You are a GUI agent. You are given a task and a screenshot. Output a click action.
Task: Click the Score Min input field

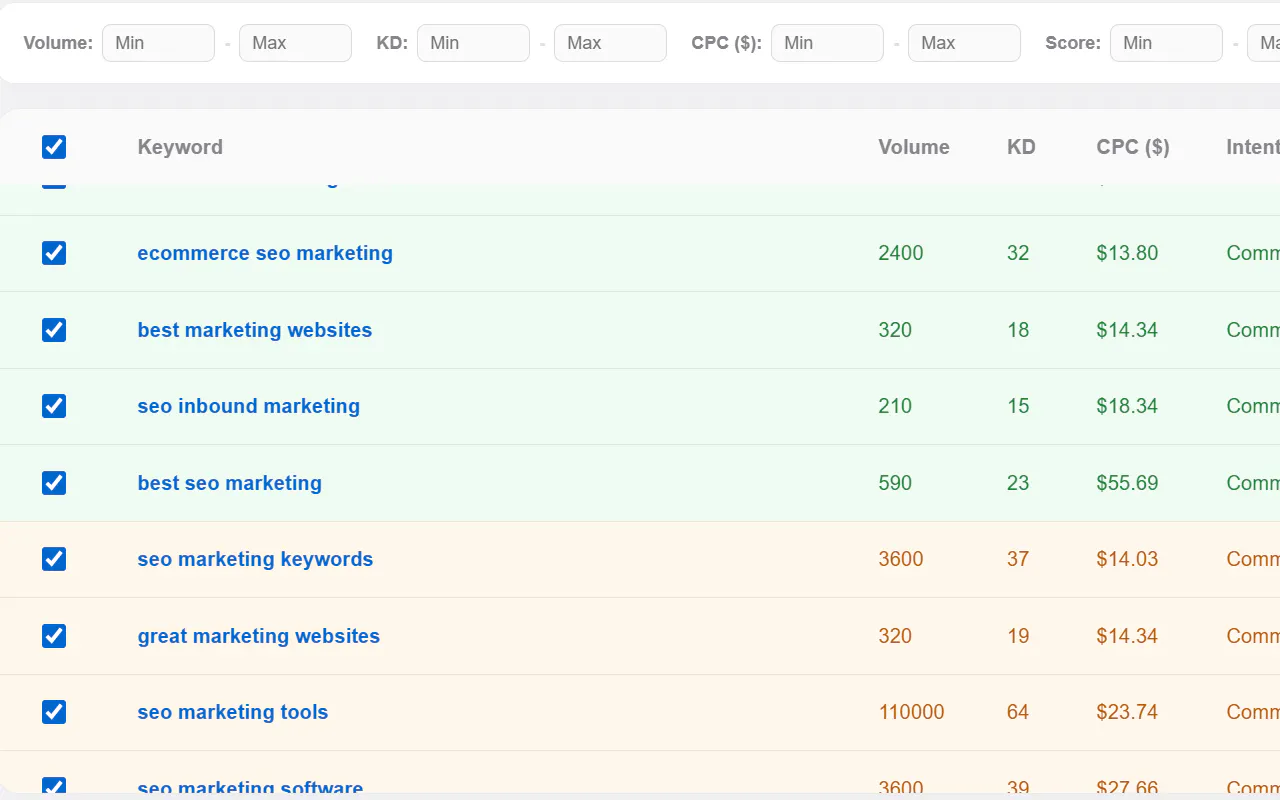(1166, 43)
